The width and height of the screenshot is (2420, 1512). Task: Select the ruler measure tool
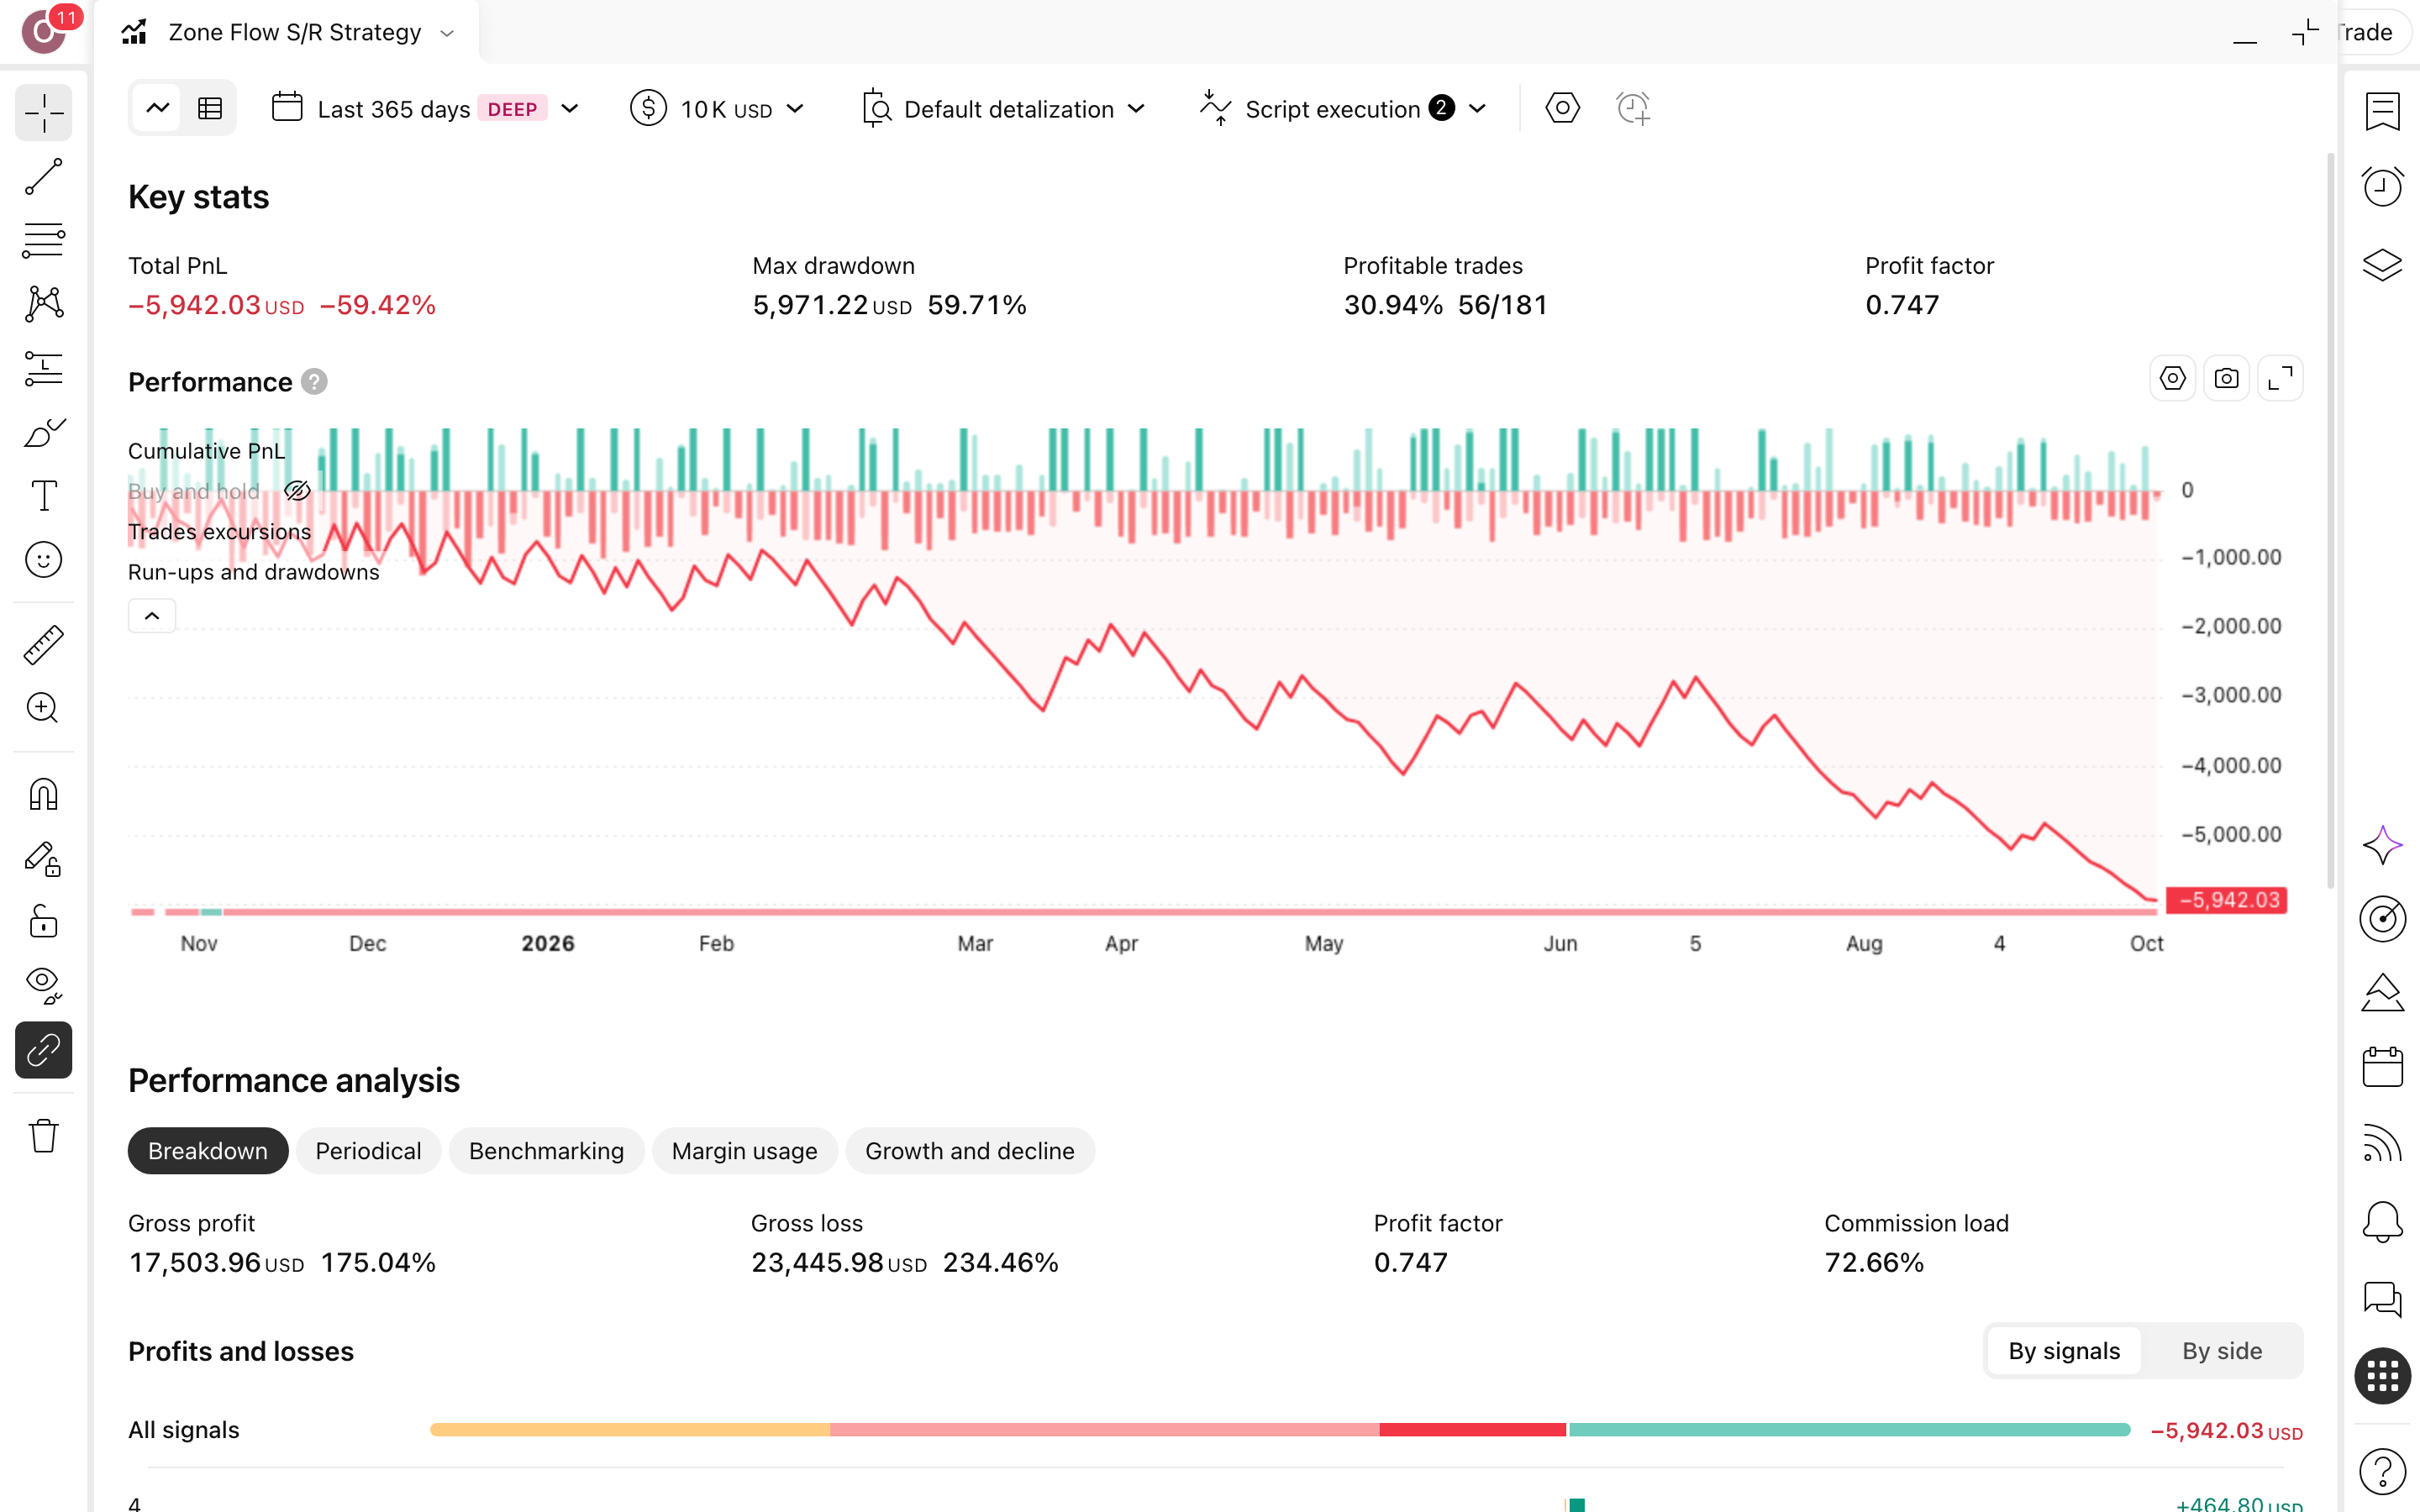point(44,645)
